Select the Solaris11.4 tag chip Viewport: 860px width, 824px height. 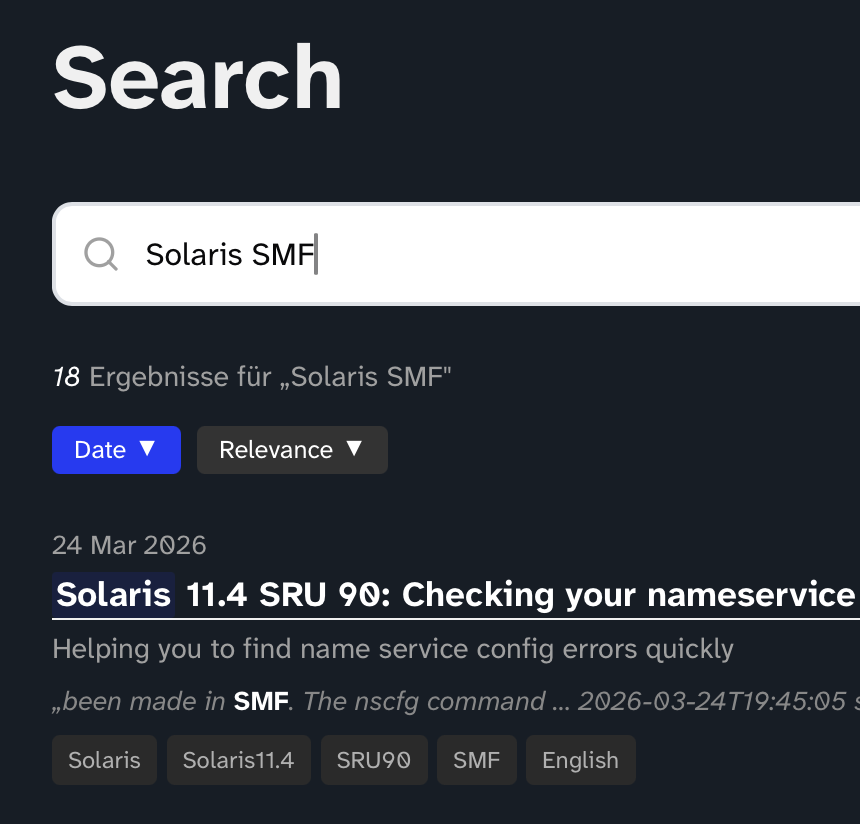tap(238, 760)
